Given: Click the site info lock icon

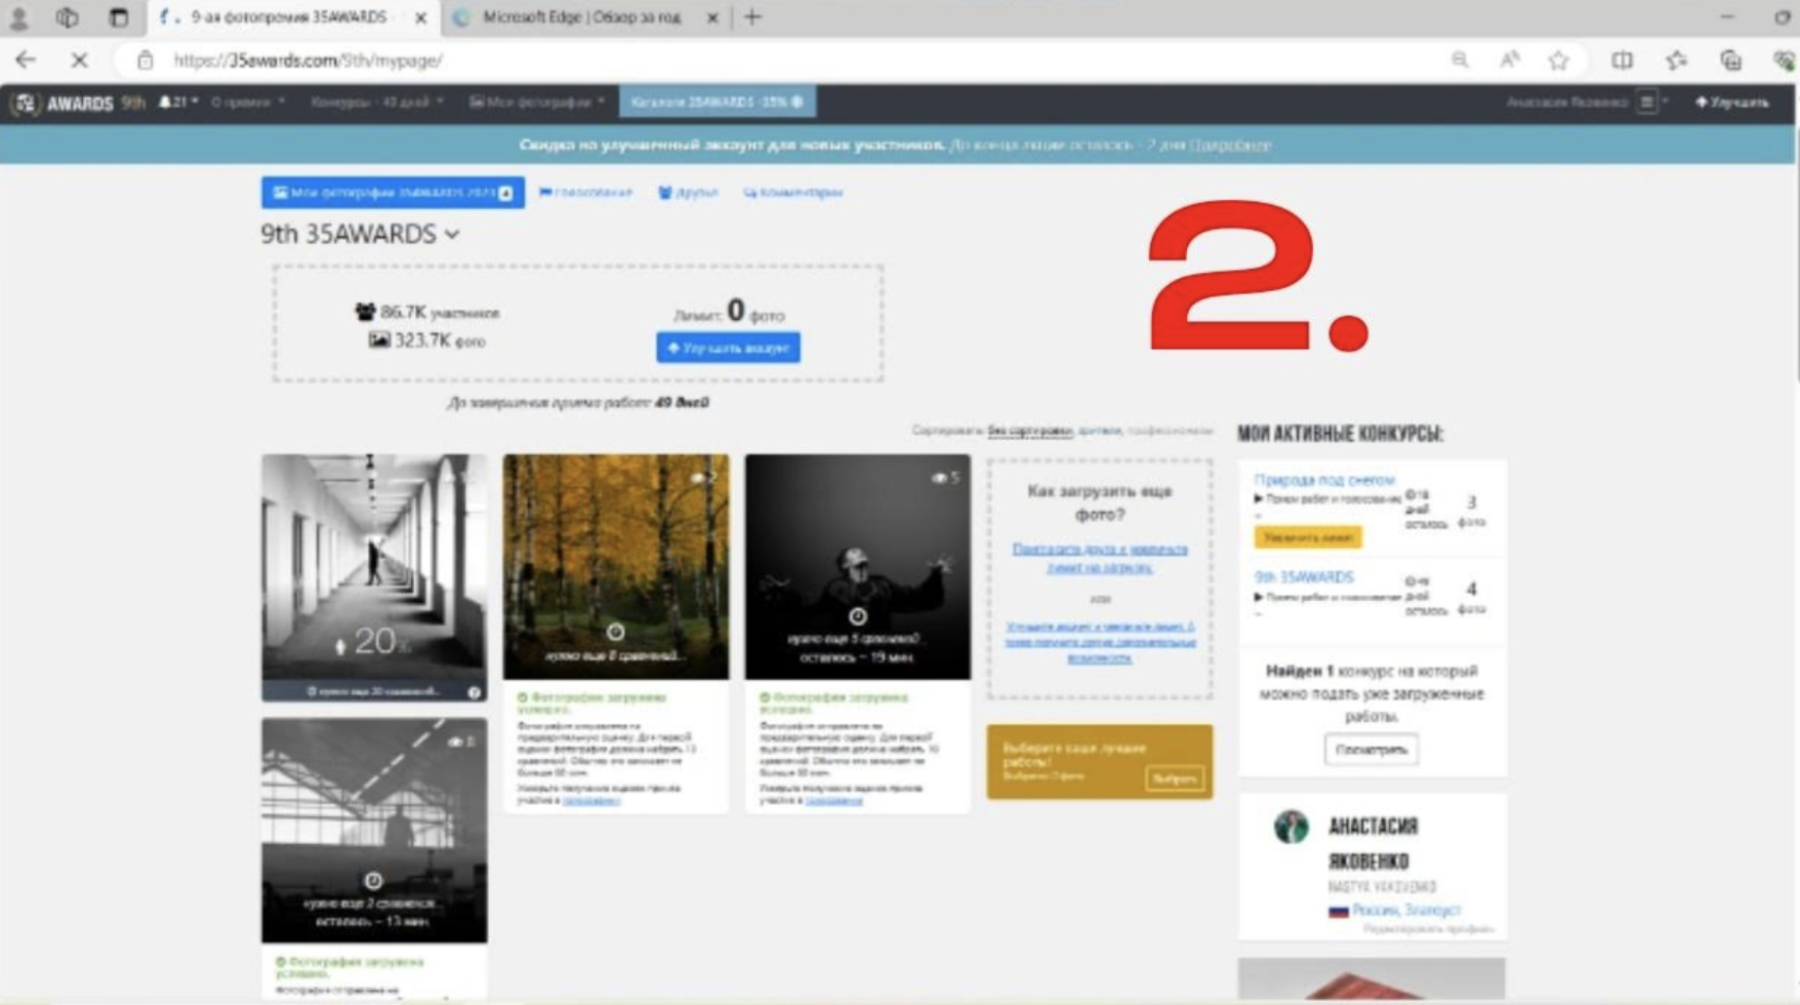Looking at the screenshot, I should coord(145,60).
